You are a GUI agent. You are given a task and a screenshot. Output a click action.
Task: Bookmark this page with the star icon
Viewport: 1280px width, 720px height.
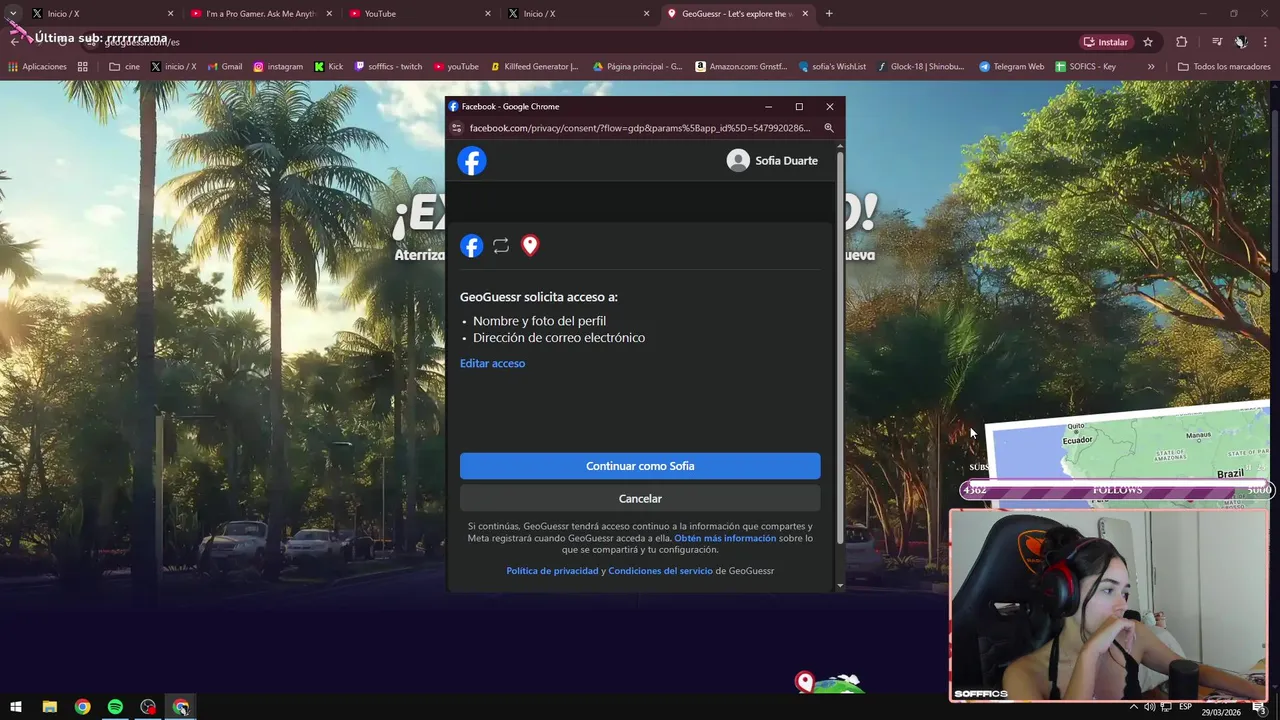coord(1148,42)
